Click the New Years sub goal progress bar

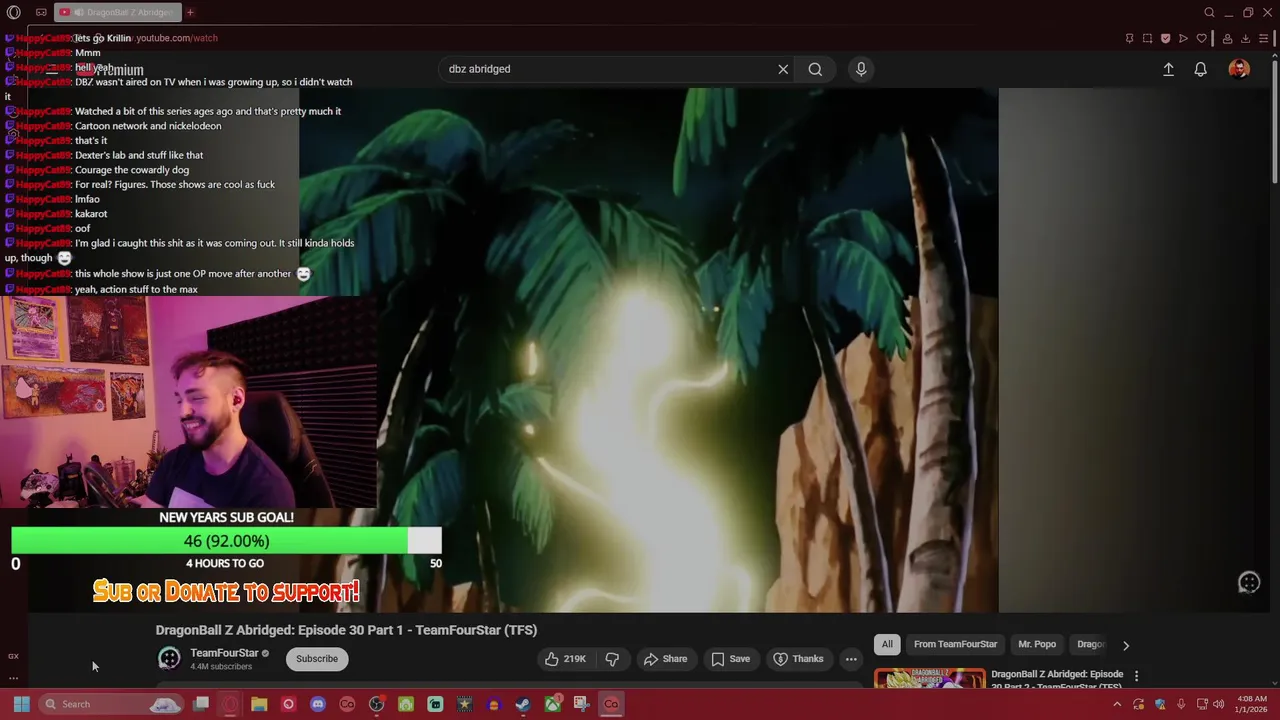(x=226, y=541)
